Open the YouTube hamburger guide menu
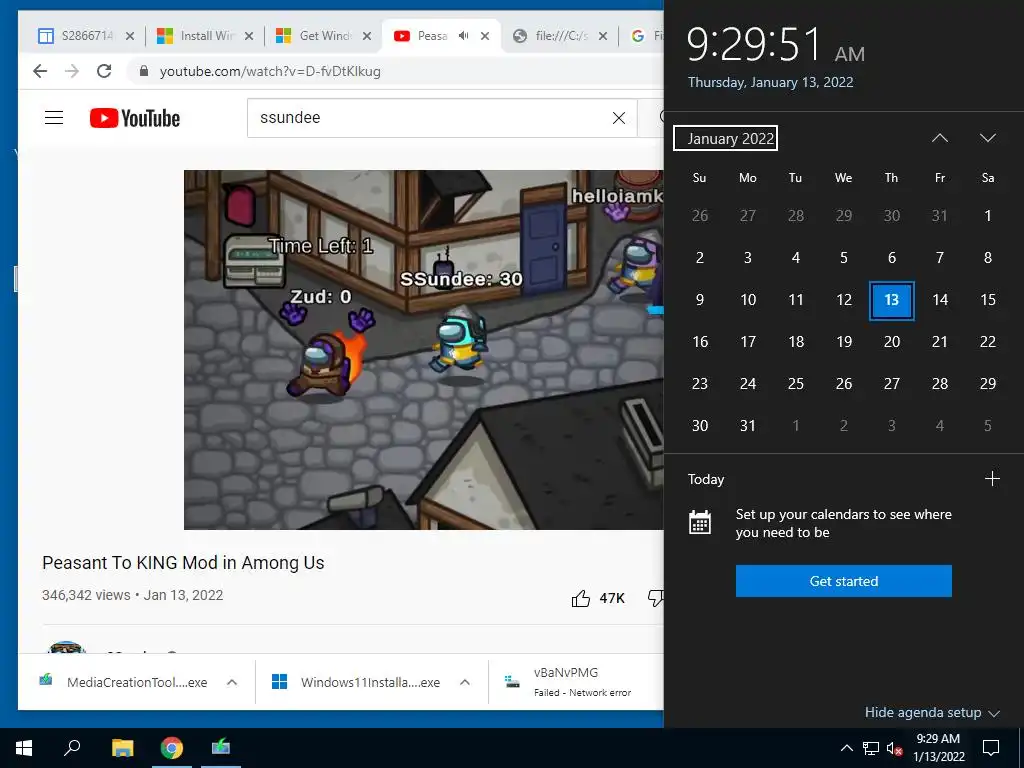This screenshot has height=768, width=1024. coord(54,118)
